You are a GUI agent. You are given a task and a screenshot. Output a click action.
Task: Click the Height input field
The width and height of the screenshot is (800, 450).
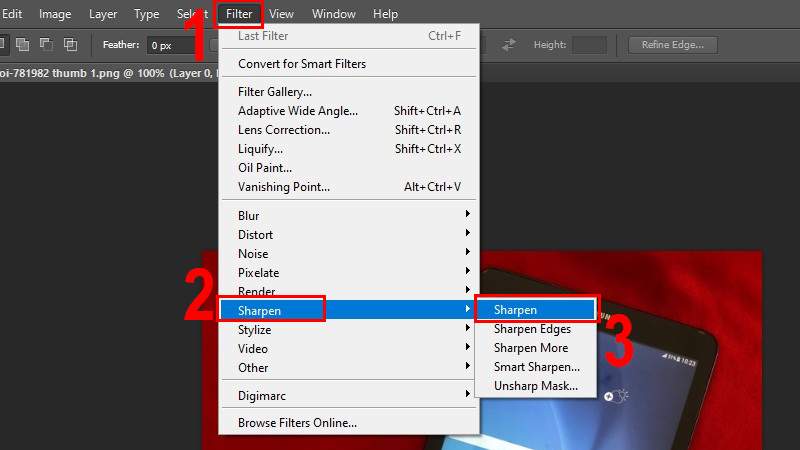pos(589,45)
